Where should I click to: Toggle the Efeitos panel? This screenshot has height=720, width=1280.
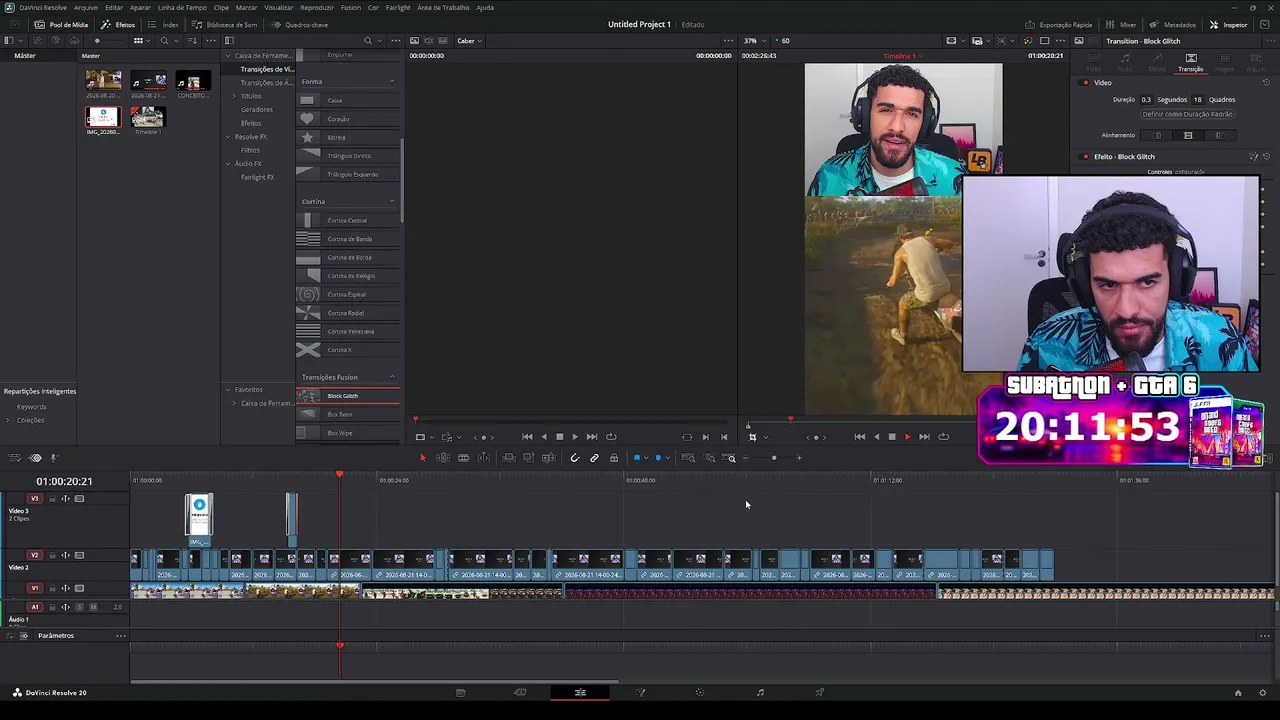tap(119, 24)
